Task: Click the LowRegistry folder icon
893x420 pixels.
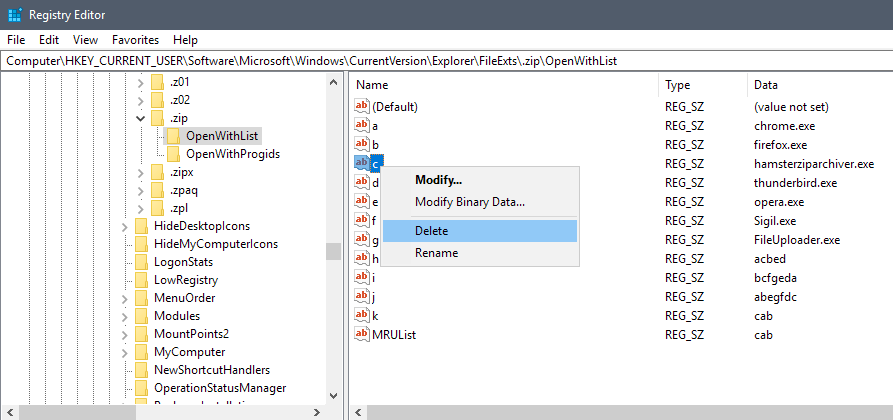Action: [x=141, y=280]
